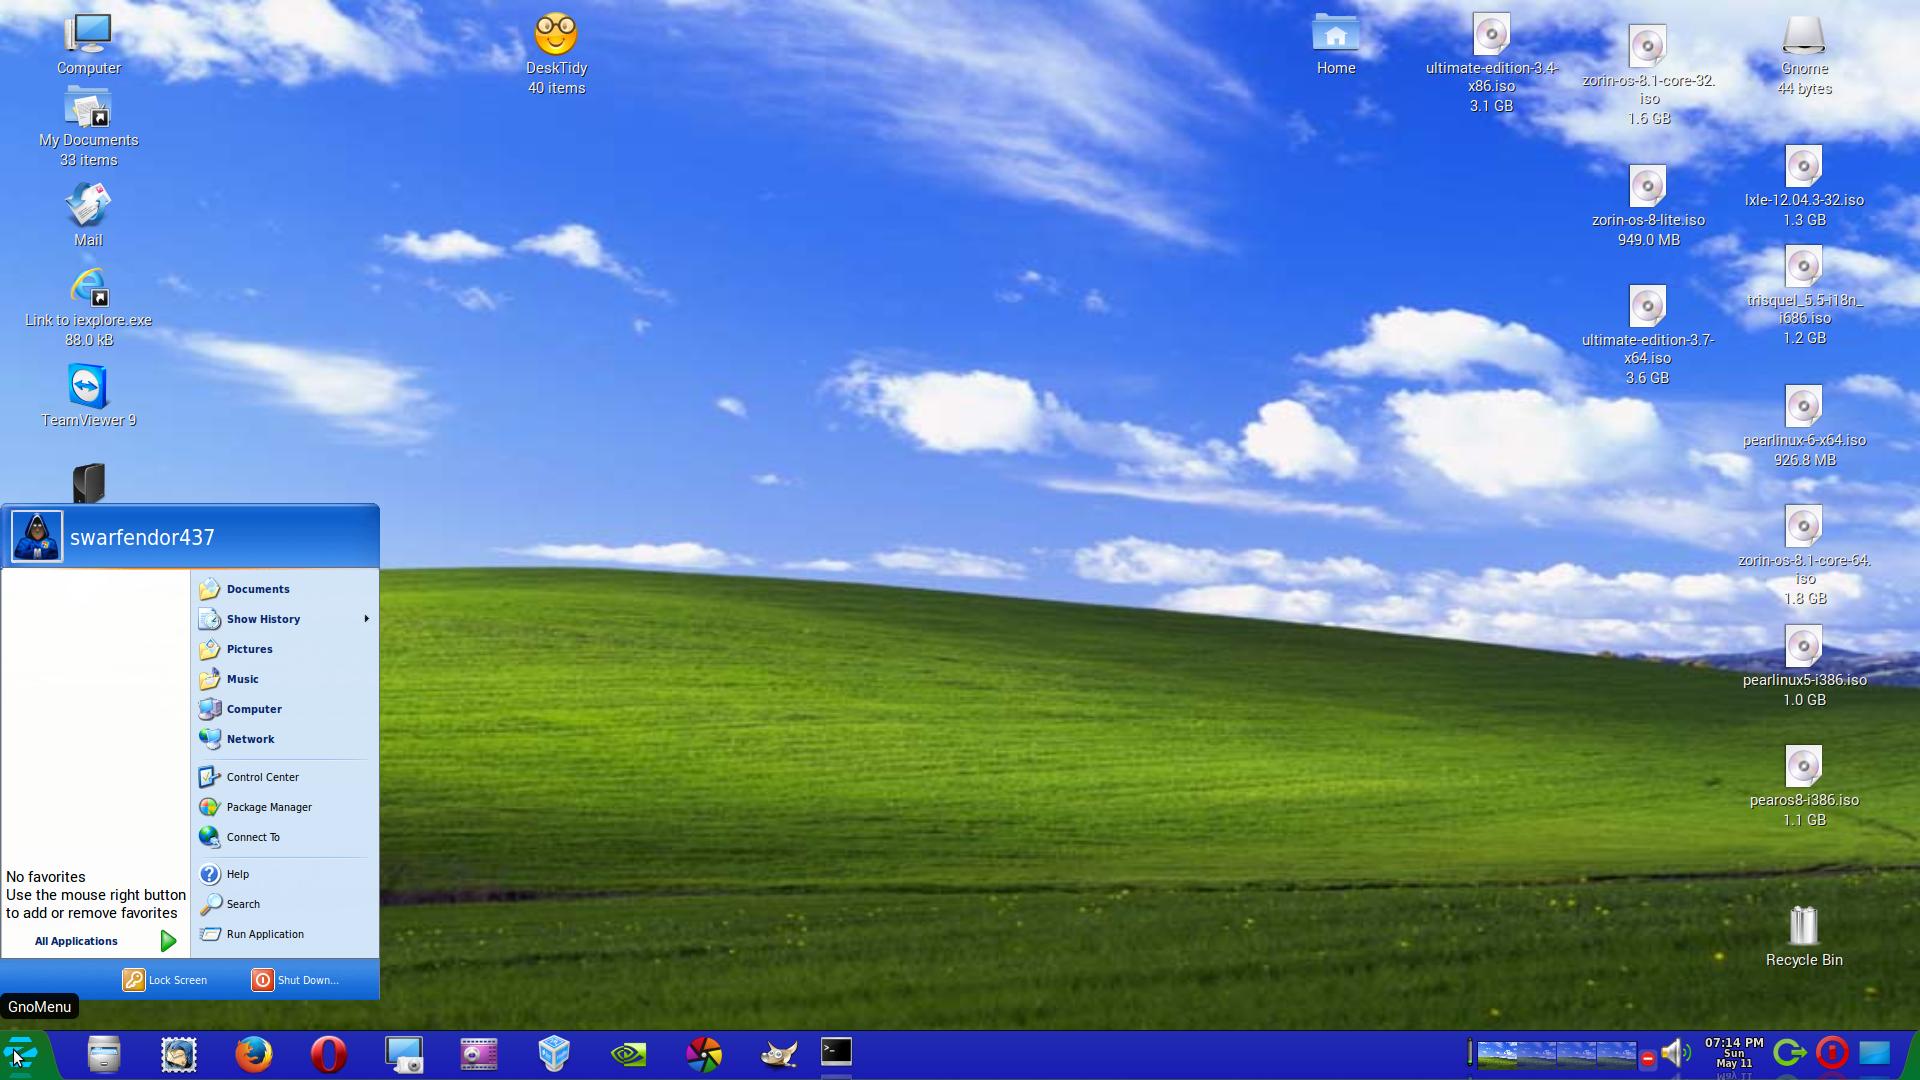Image resolution: width=1920 pixels, height=1080 pixels.
Task: Open the GIMP dock icon
Action: (x=778, y=1053)
